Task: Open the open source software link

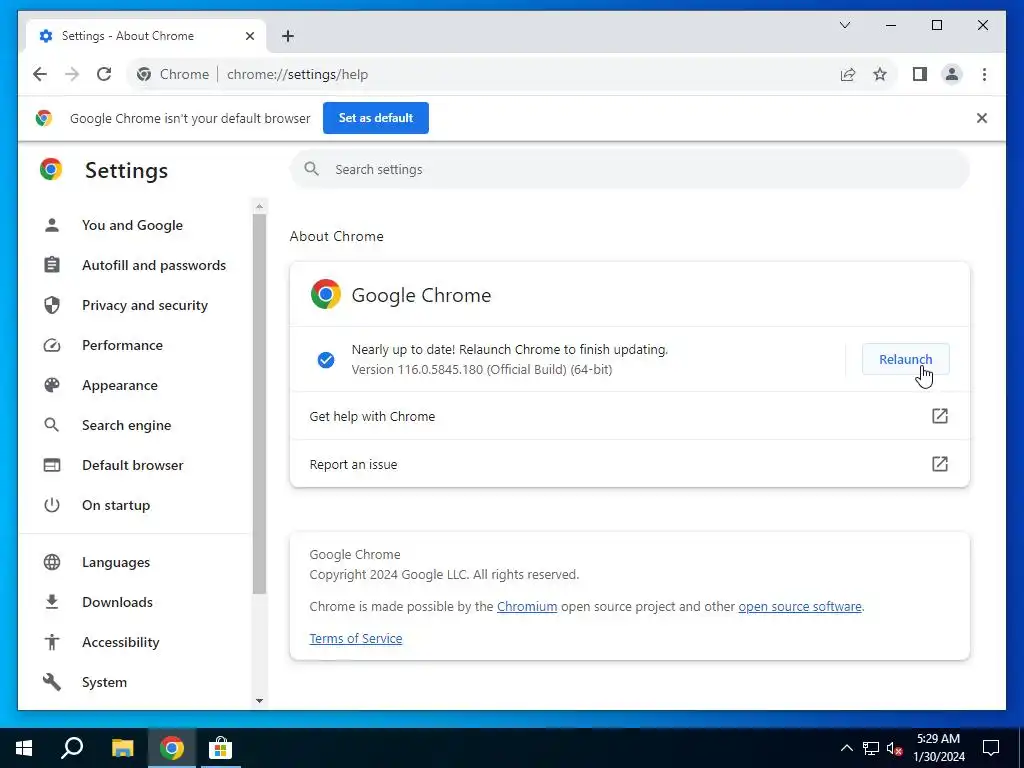Action: point(799,607)
